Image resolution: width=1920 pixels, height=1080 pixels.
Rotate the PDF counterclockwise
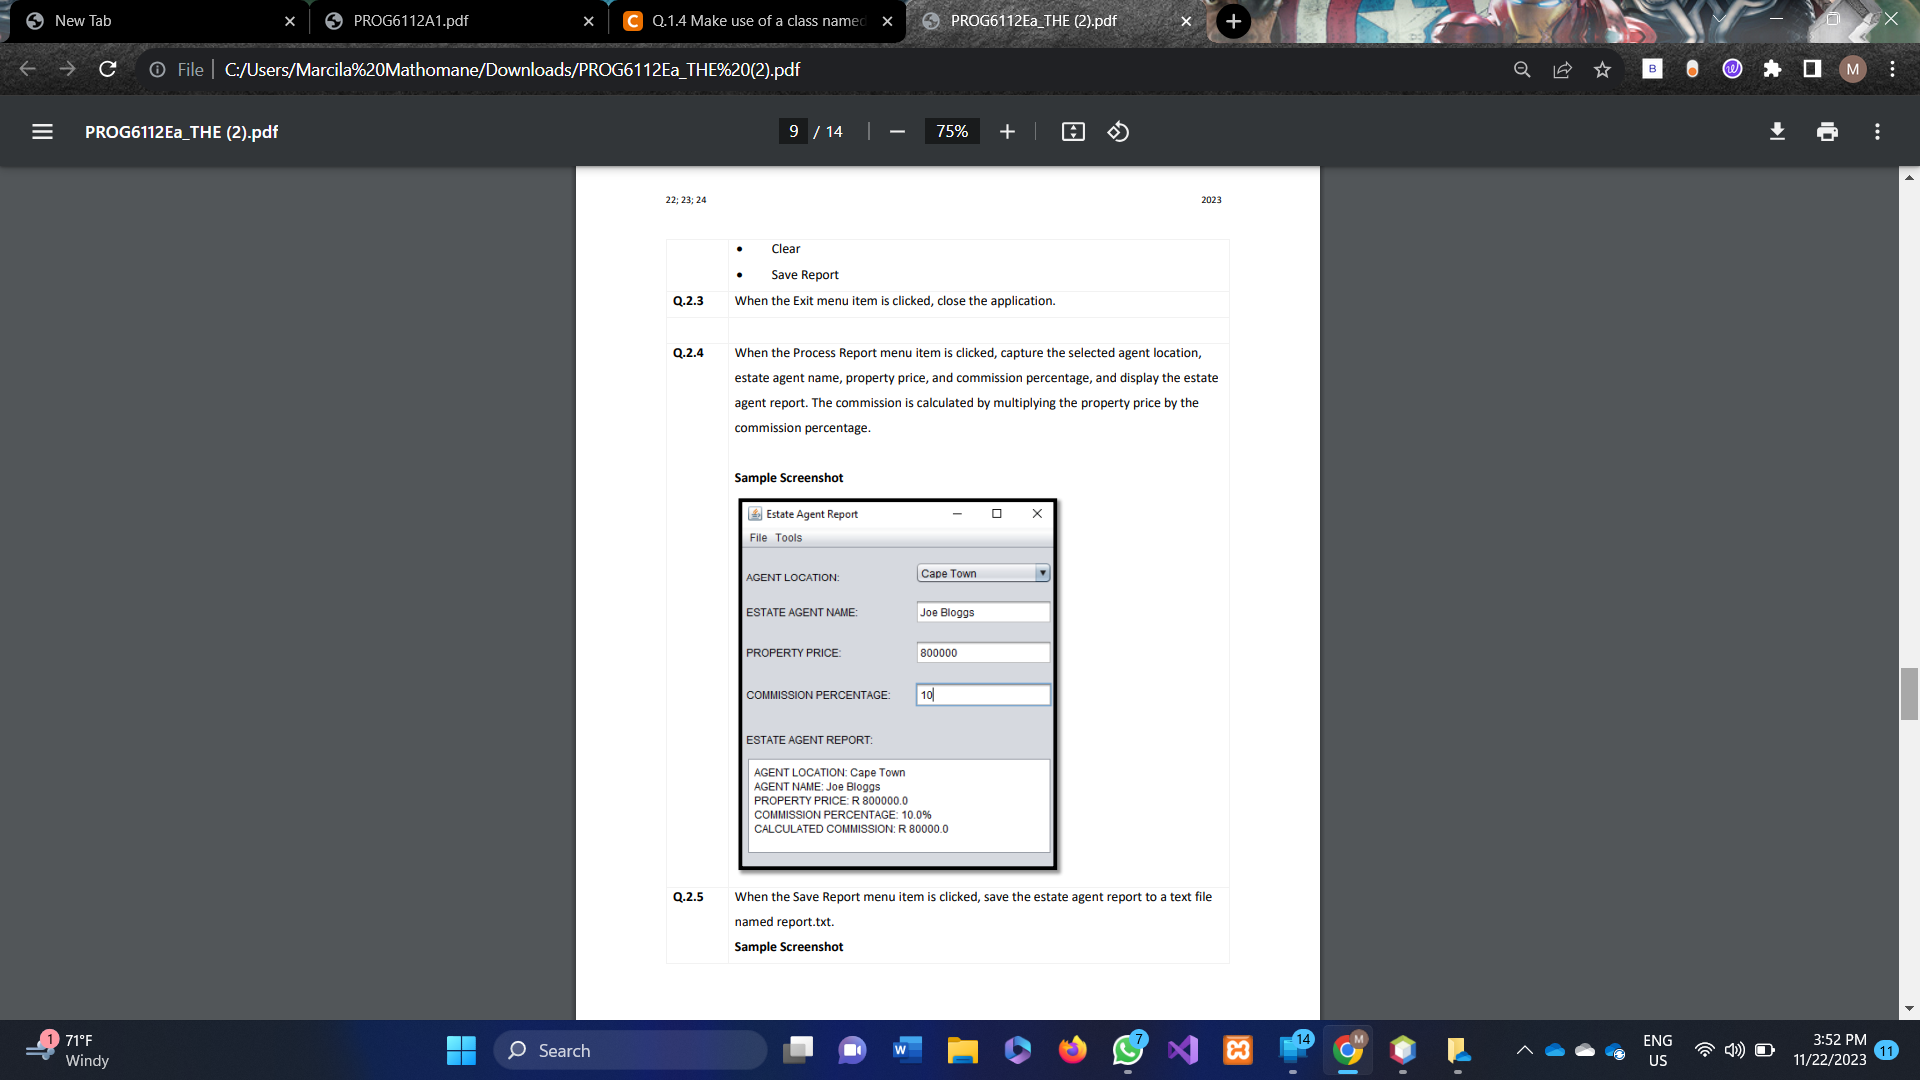1118,132
